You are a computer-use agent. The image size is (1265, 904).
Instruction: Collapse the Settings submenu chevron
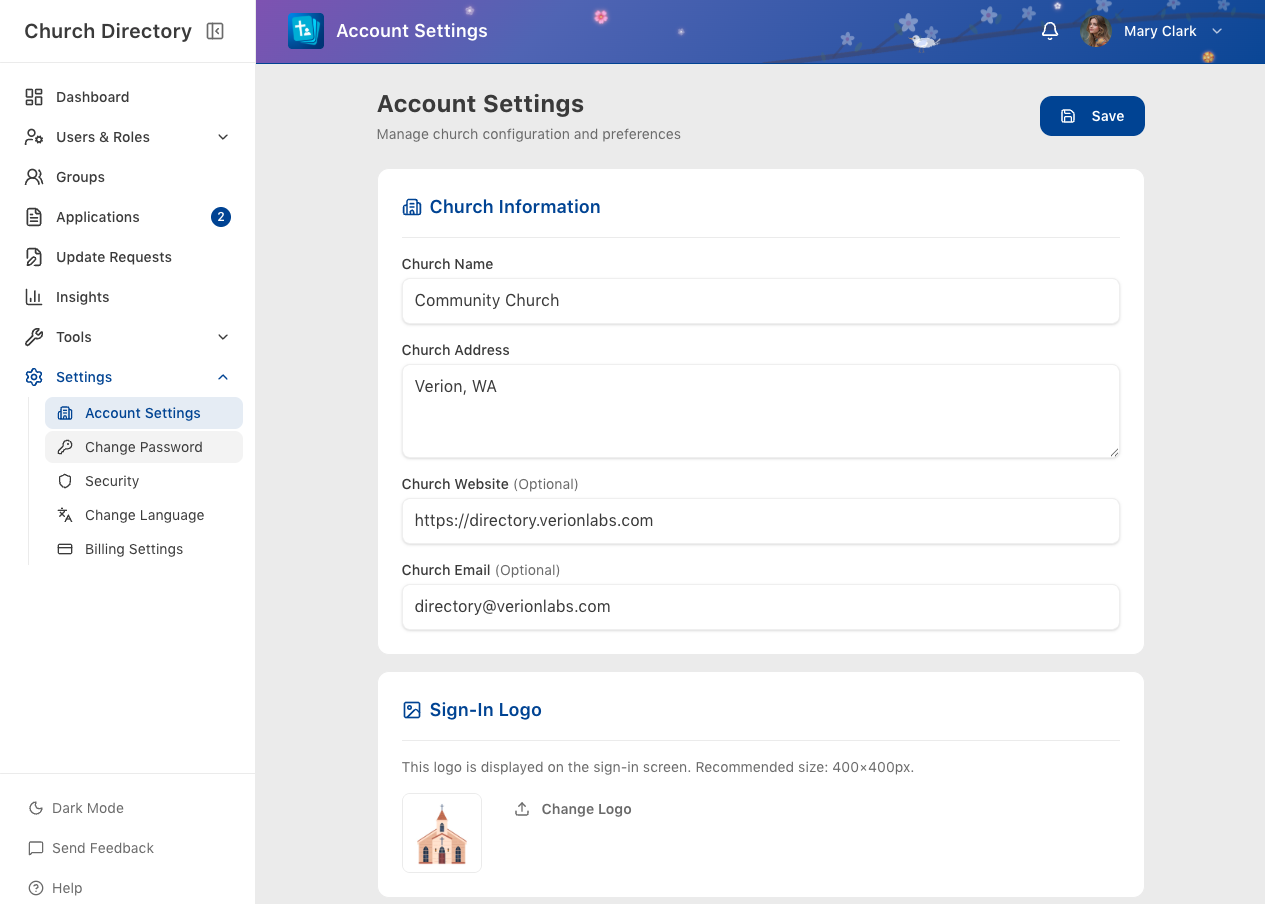click(x=223, y=377)
